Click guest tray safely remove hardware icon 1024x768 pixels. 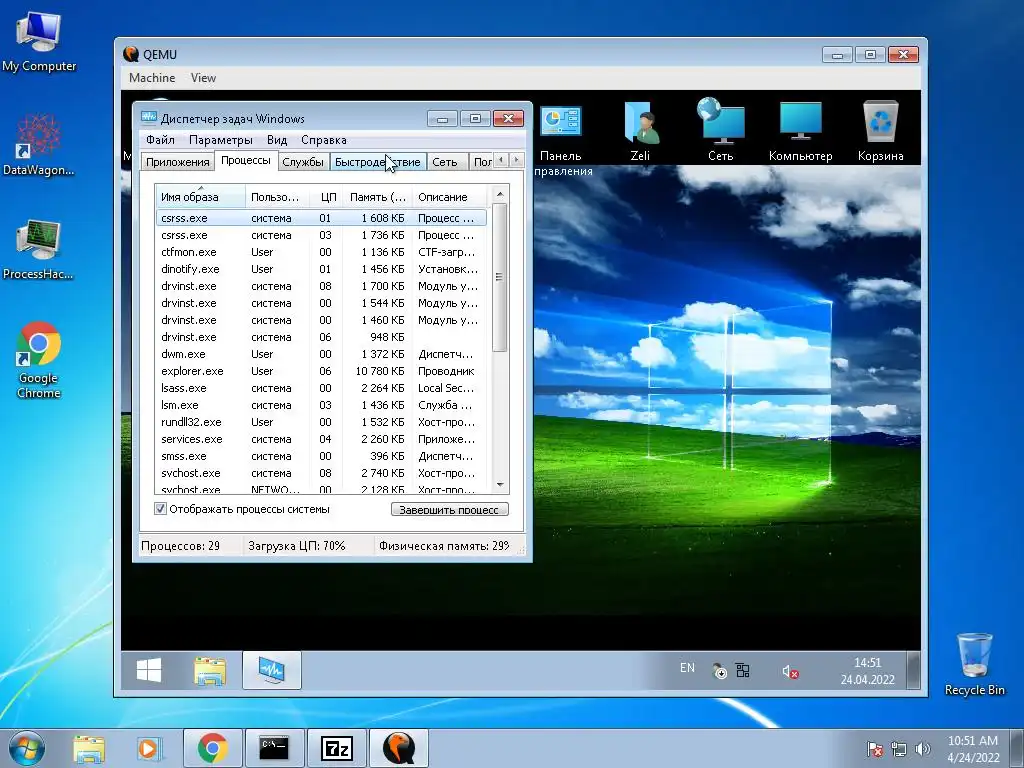click(719, 671)
